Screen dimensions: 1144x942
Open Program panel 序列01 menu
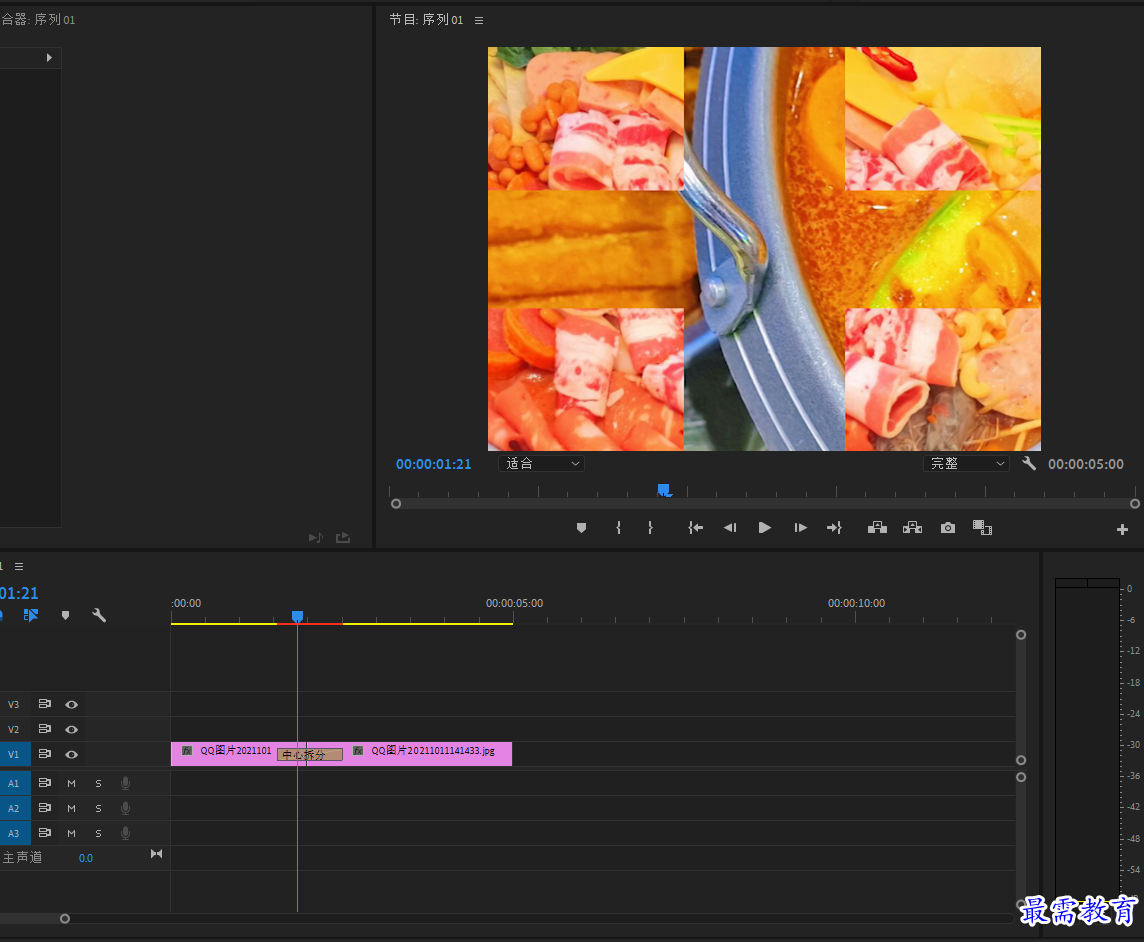479,20
